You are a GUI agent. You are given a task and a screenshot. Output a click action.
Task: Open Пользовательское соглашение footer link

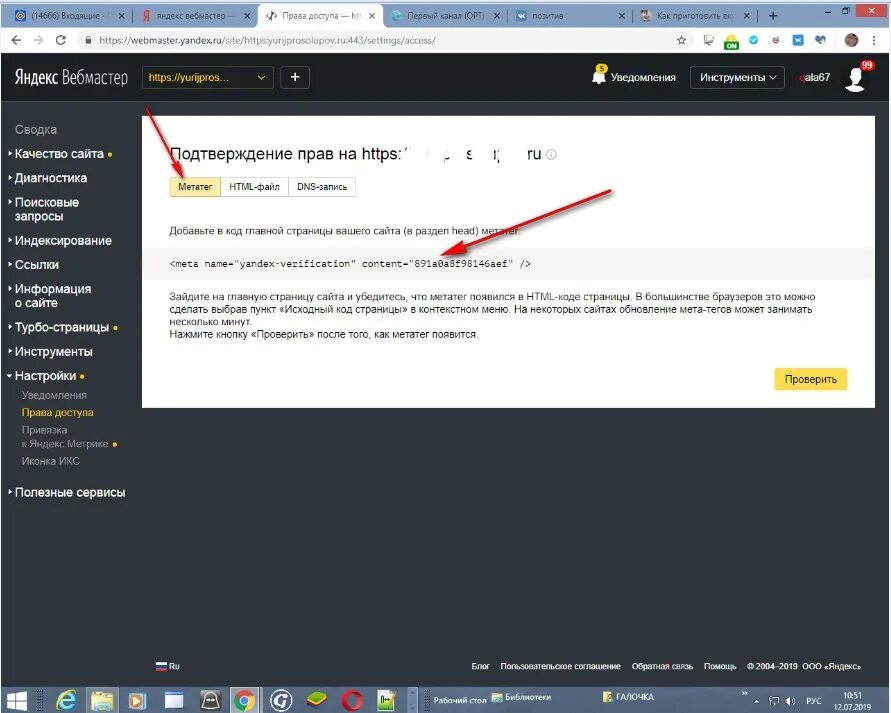coord(560,666)
